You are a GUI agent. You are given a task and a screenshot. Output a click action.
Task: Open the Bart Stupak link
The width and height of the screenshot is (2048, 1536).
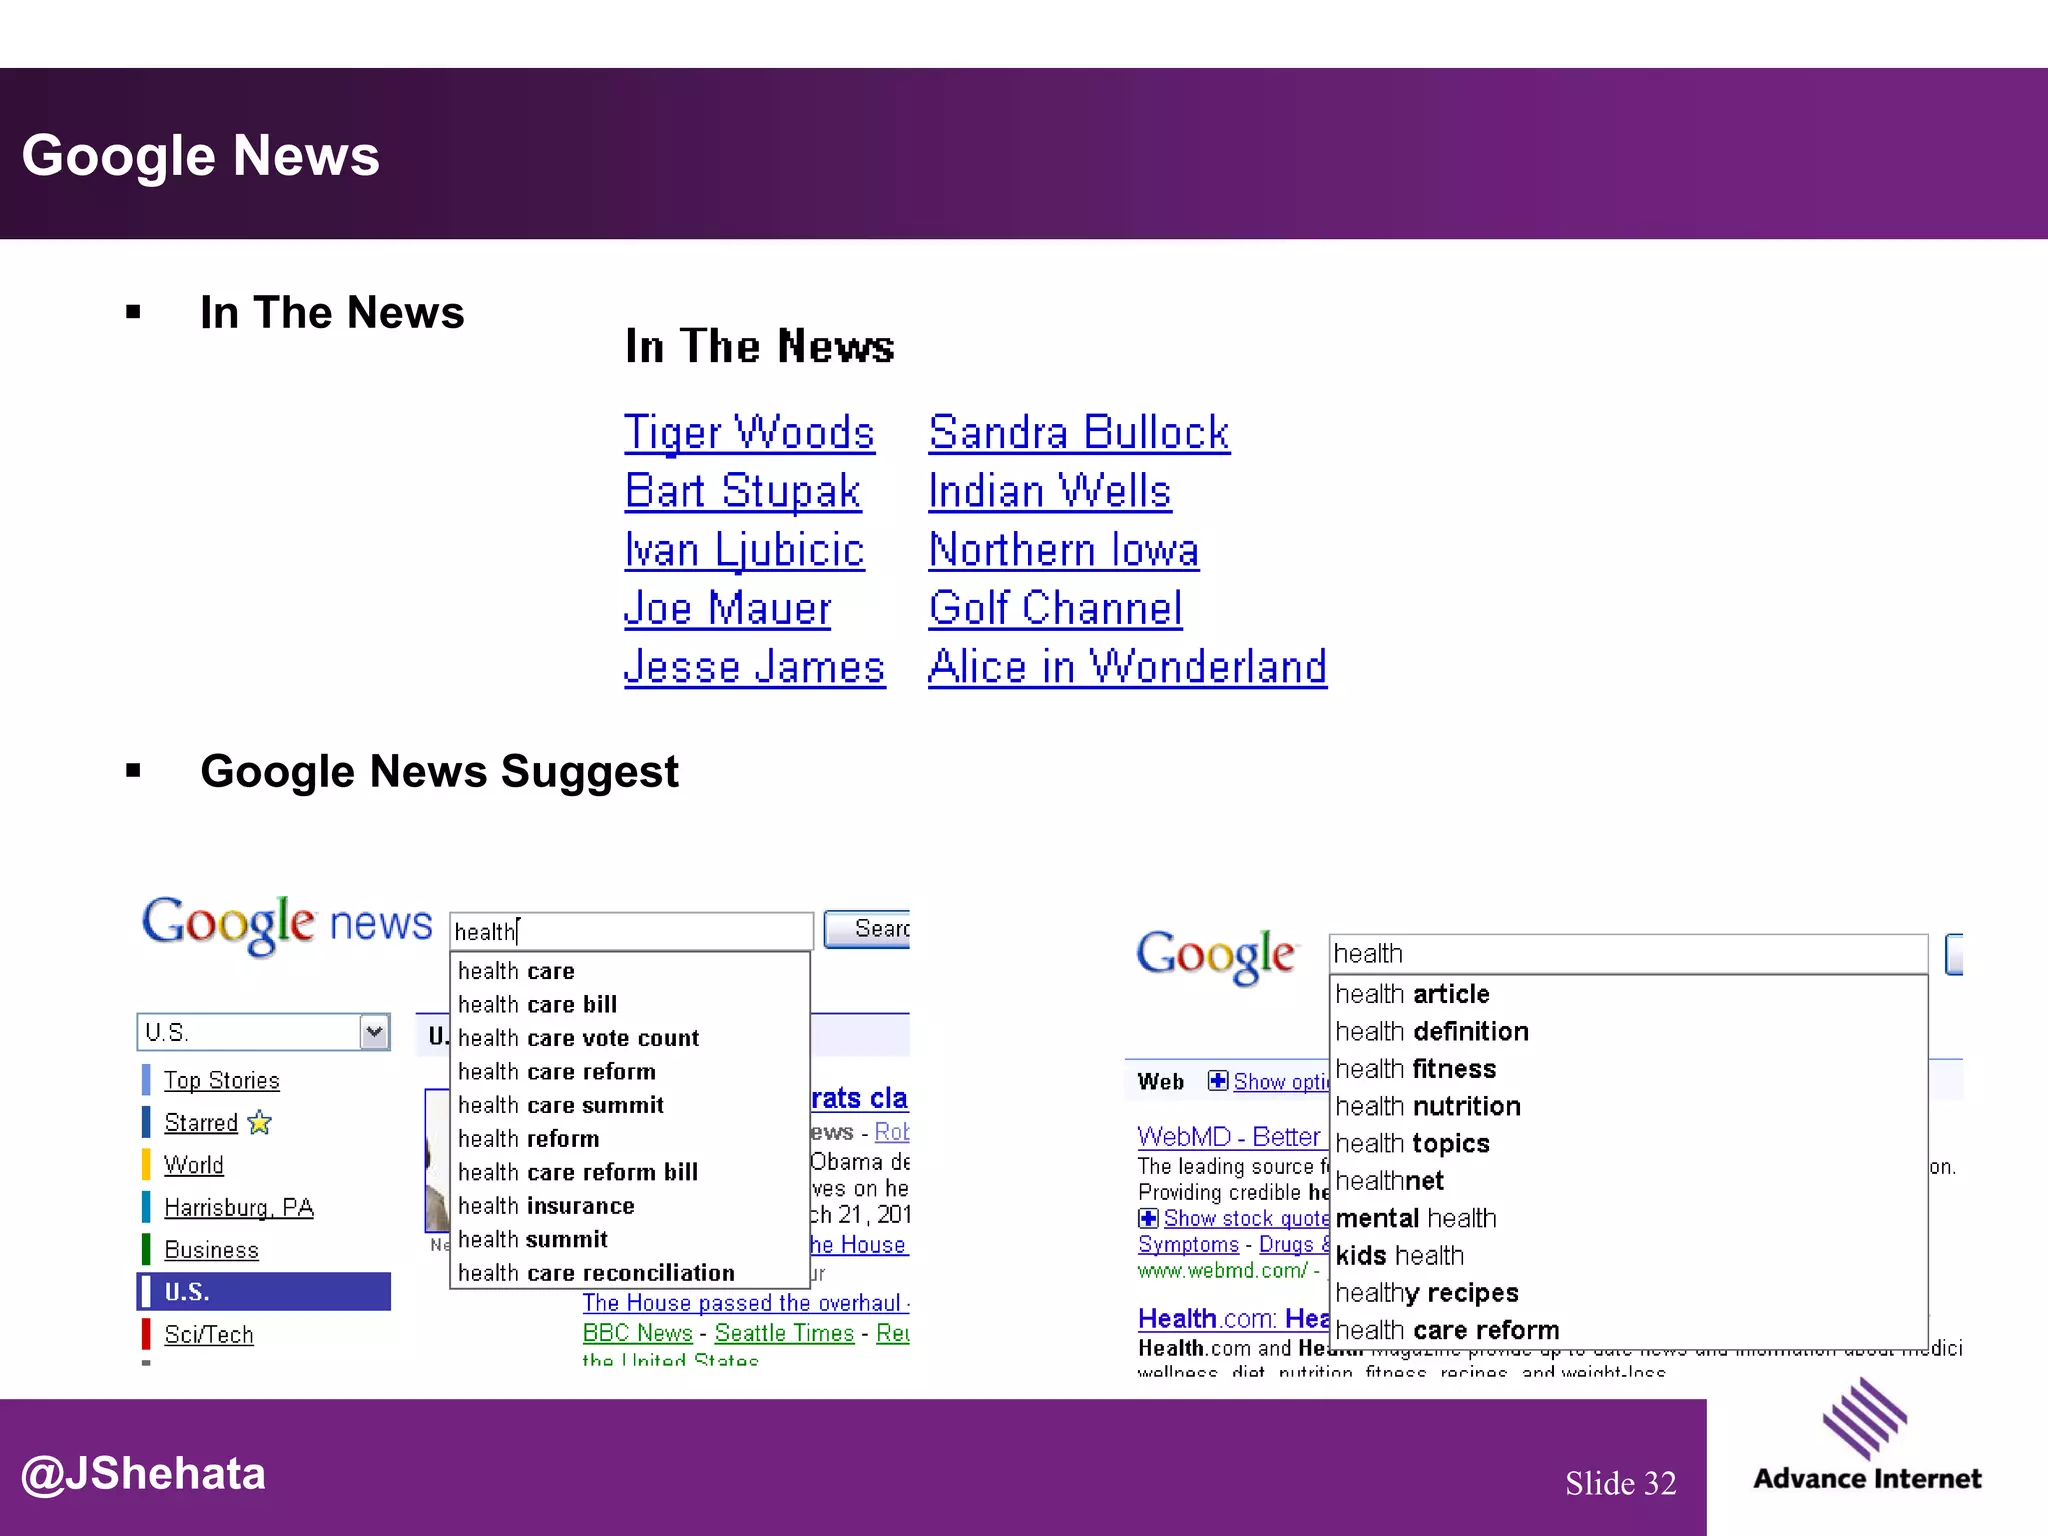pos(742,491)
